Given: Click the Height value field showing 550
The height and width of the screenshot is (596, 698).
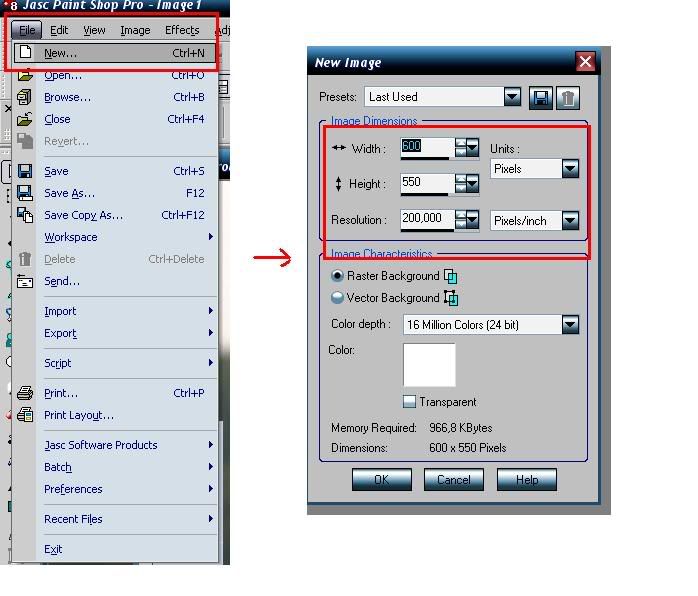Looking at the screenshot, I should (x=427, y=183).
